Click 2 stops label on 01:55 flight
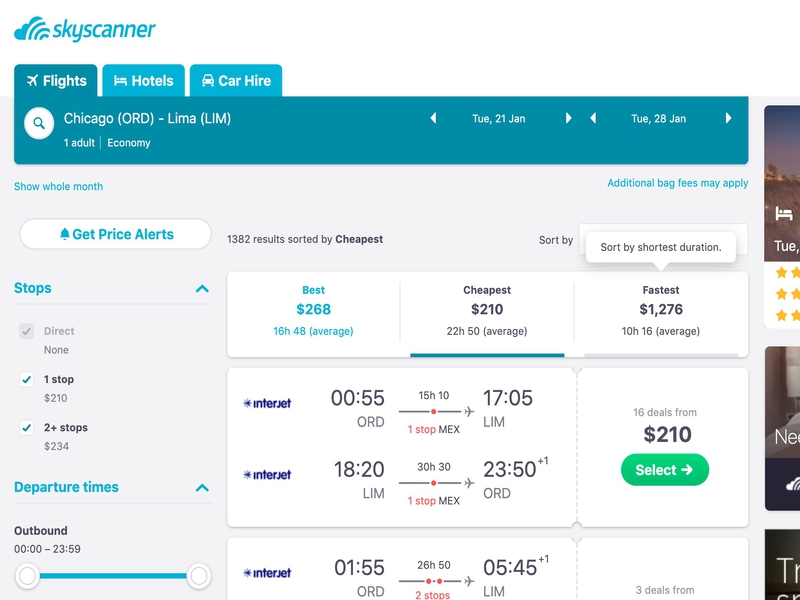Image resolution: width=800 pixels, height=600 pixels. pos(433,595)
